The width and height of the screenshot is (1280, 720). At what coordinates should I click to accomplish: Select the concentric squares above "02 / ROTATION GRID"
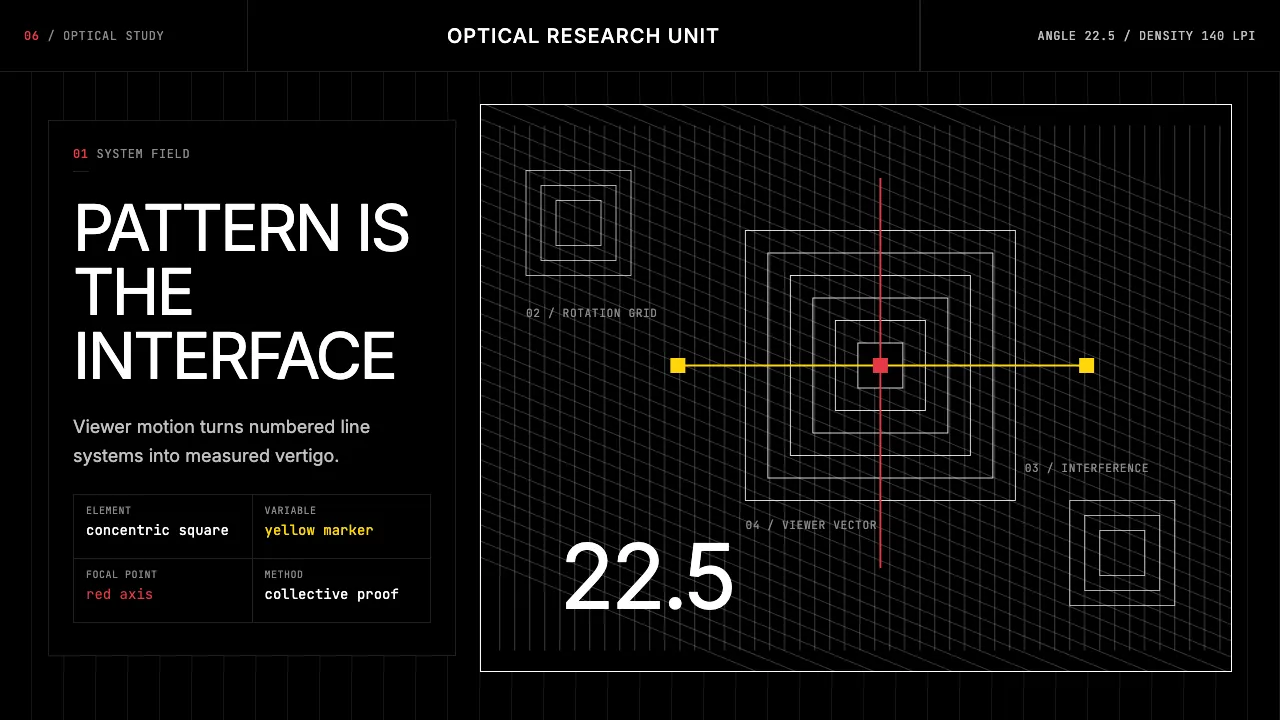click(x=579, y=223)
